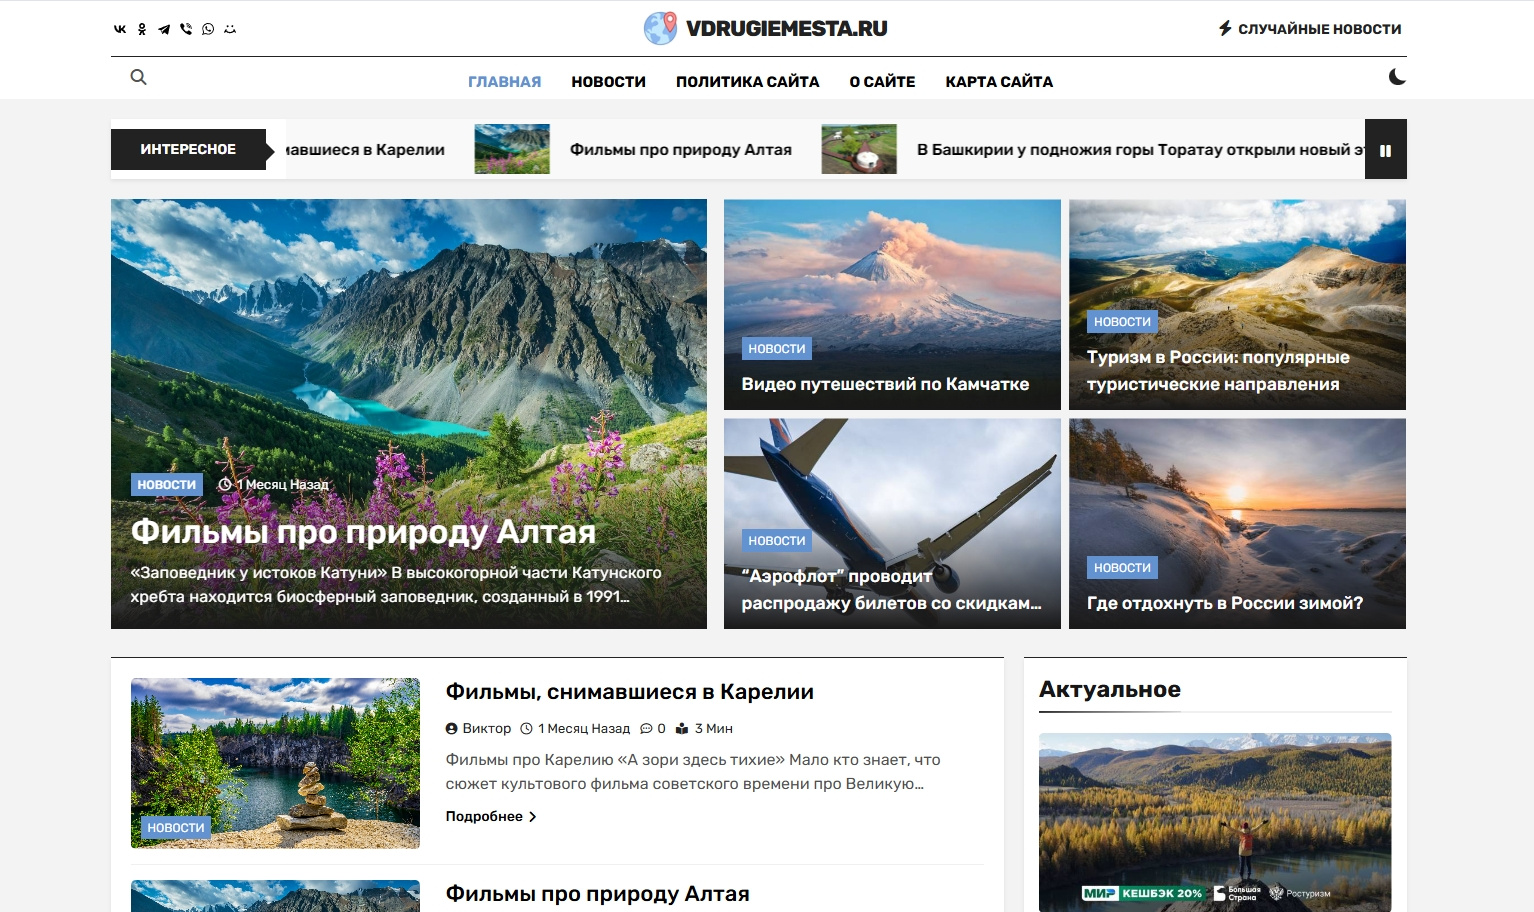Viewport: 1534px width, 912px height.
Task: Click the Алтай thumbnail in the ticker
Action: point(512,149)
